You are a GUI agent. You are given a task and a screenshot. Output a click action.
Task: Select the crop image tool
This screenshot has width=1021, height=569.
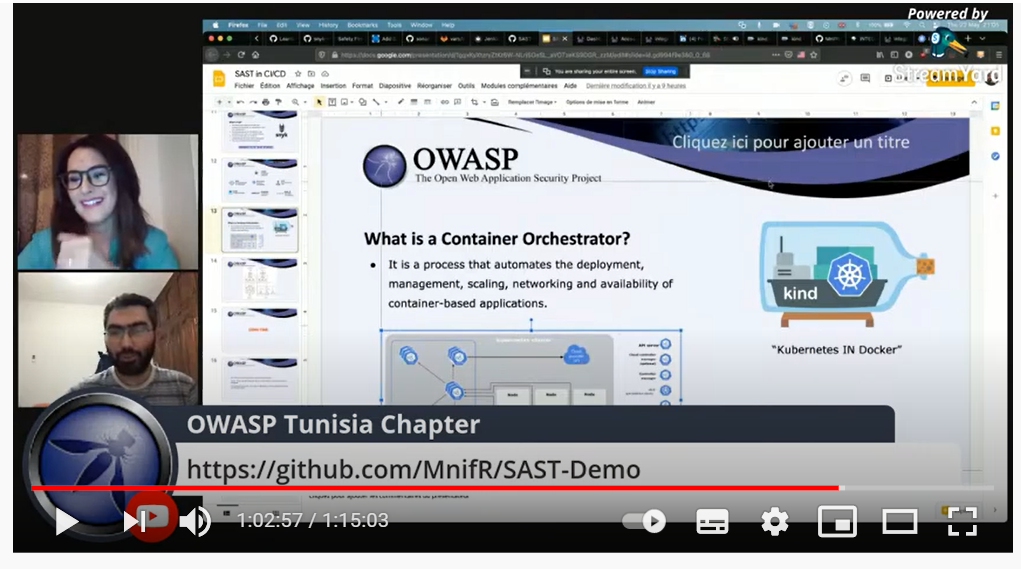pos(474,102)
